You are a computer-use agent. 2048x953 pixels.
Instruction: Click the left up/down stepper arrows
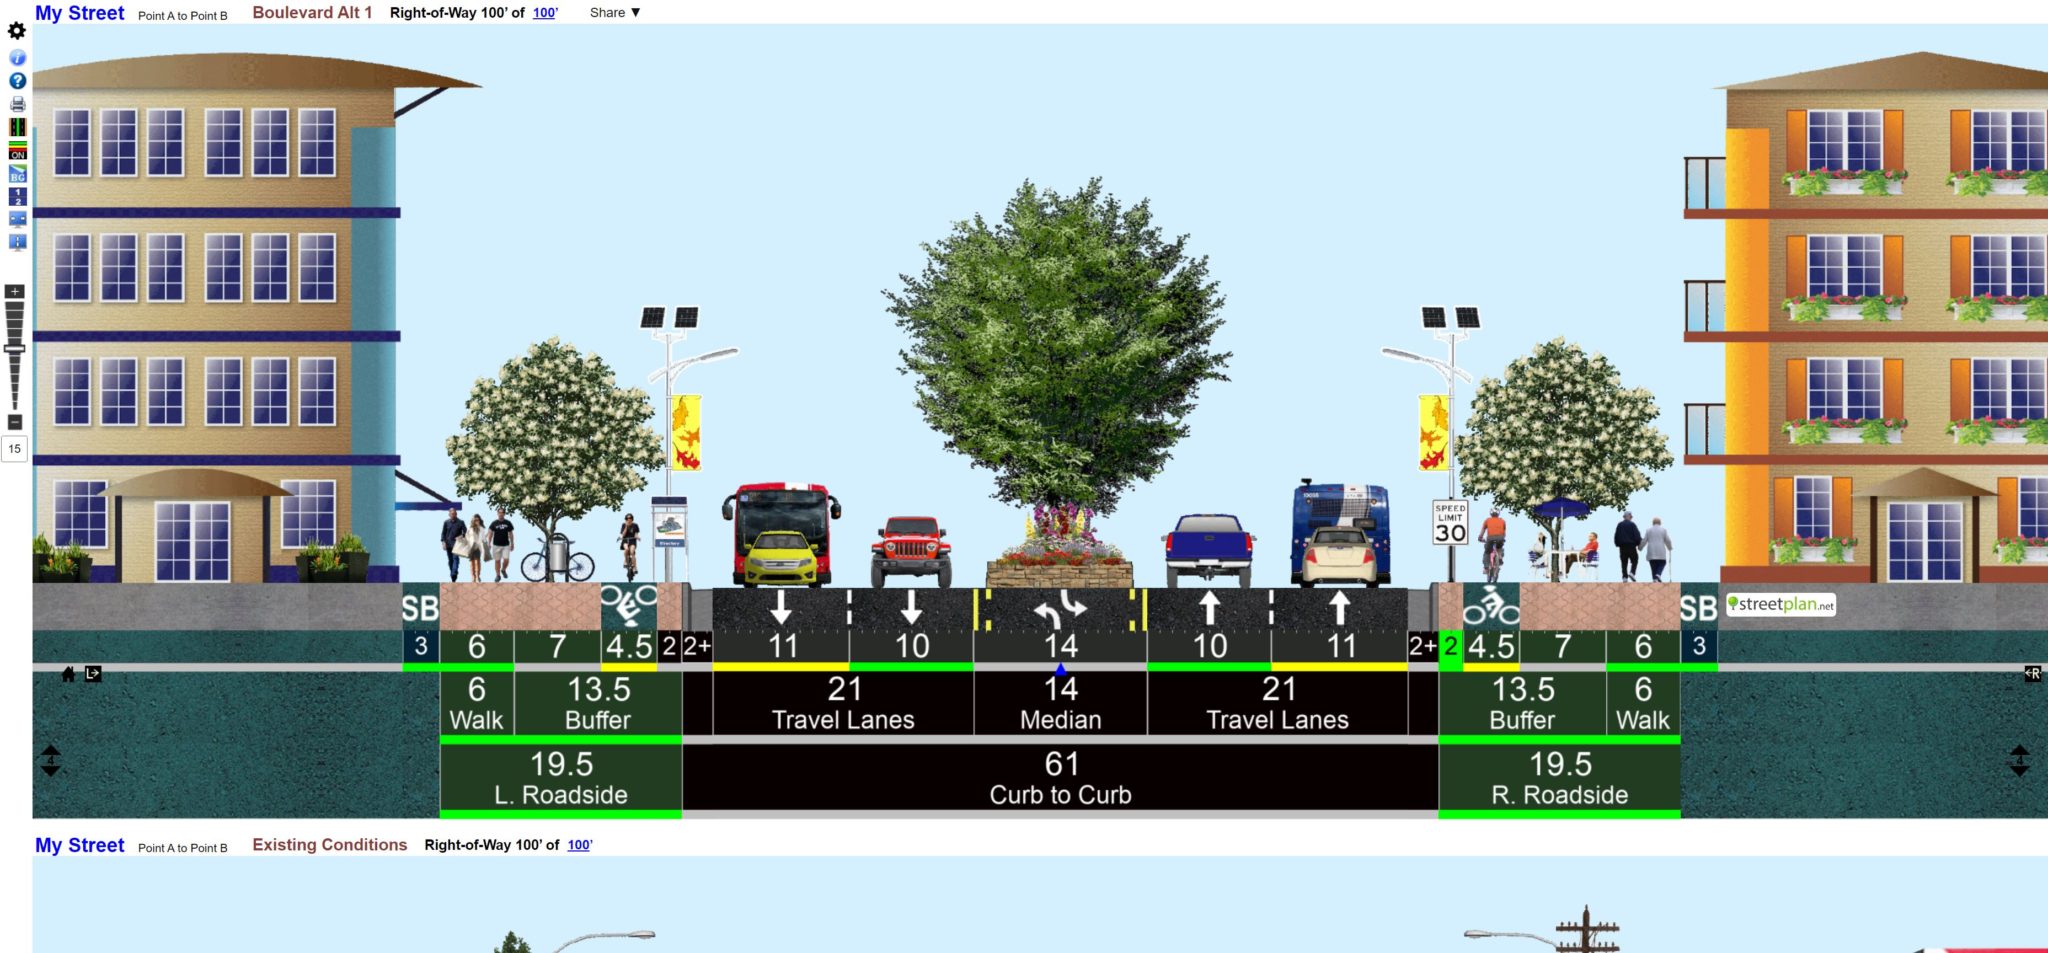50,761
